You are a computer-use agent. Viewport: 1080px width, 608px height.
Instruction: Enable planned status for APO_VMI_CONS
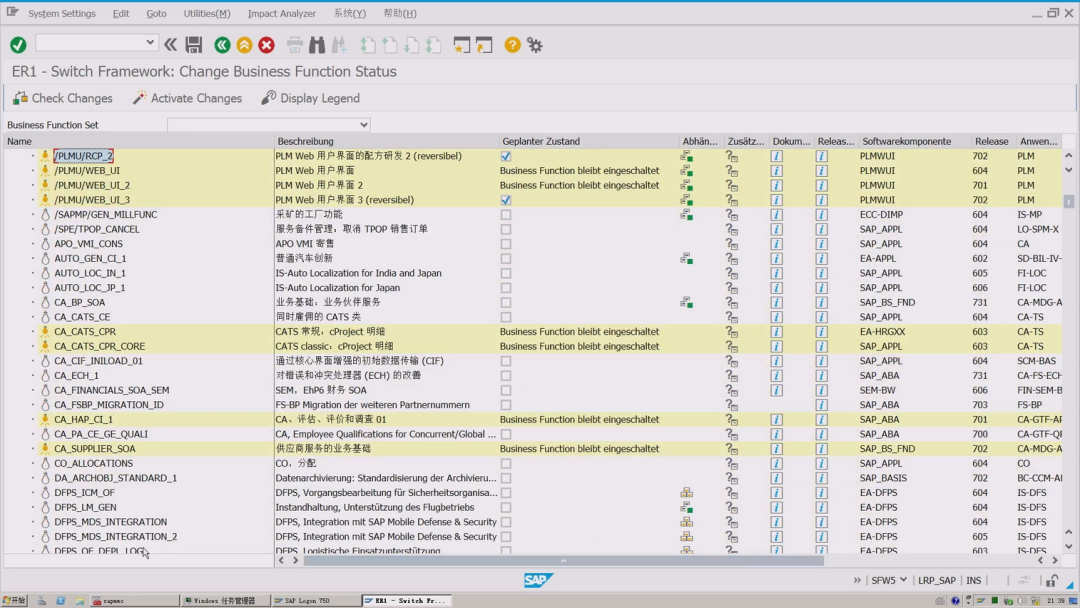click(x=506, y=244)
